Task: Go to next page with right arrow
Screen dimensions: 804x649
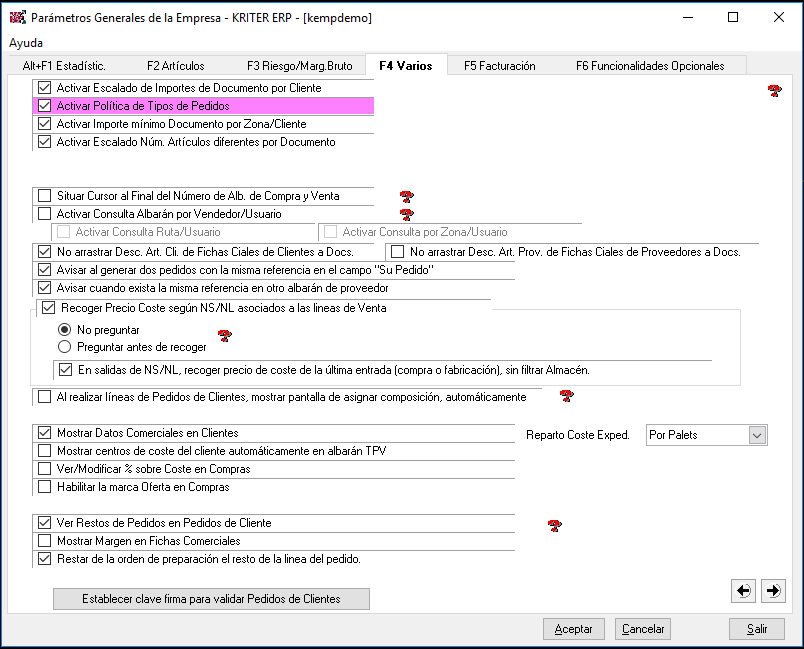Action: point(773,591)
